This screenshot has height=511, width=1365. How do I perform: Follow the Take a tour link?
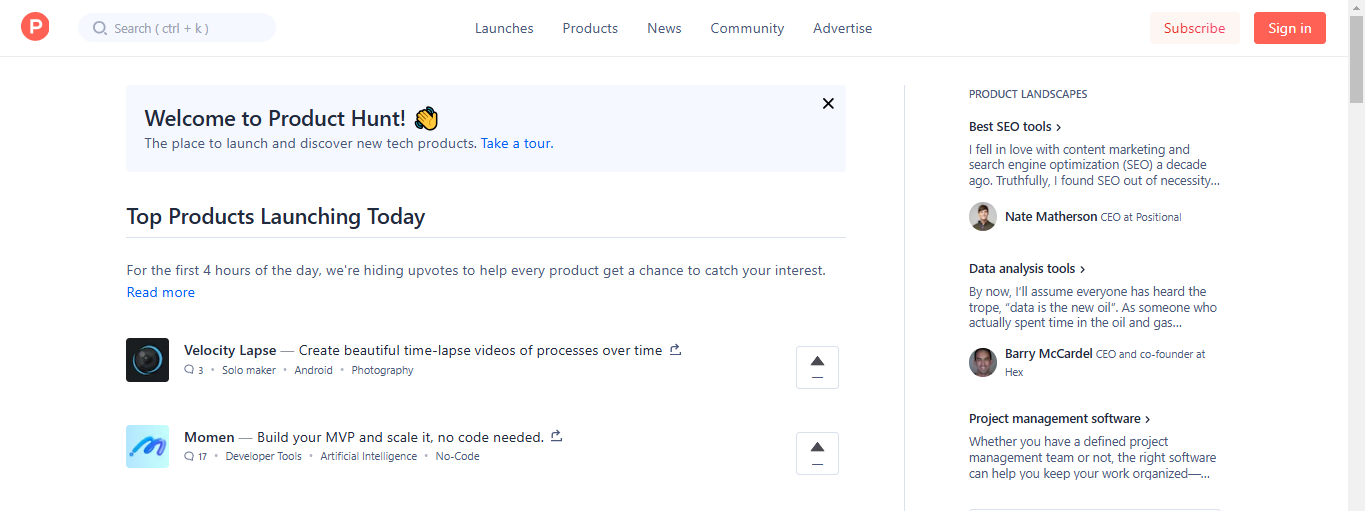[x=515, y=143]
